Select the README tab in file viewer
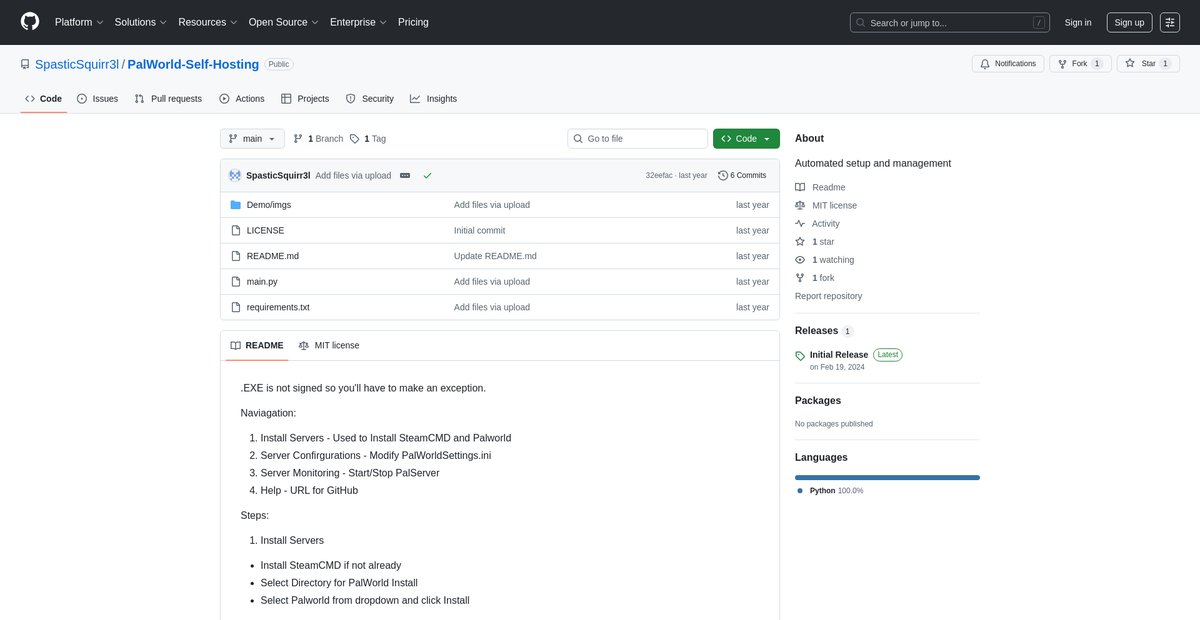 256,345
